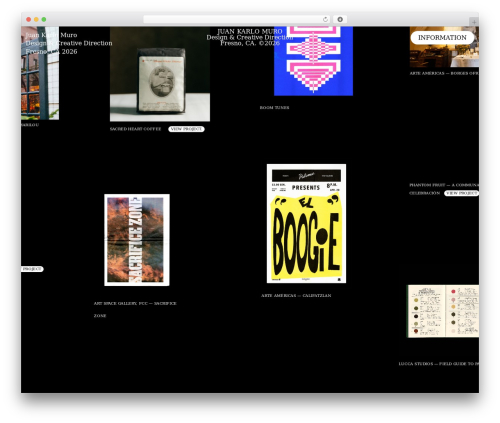Open the Lucca Studios field guide notebook image
Screen dimensions: 500x423
(x=443, y=311)
